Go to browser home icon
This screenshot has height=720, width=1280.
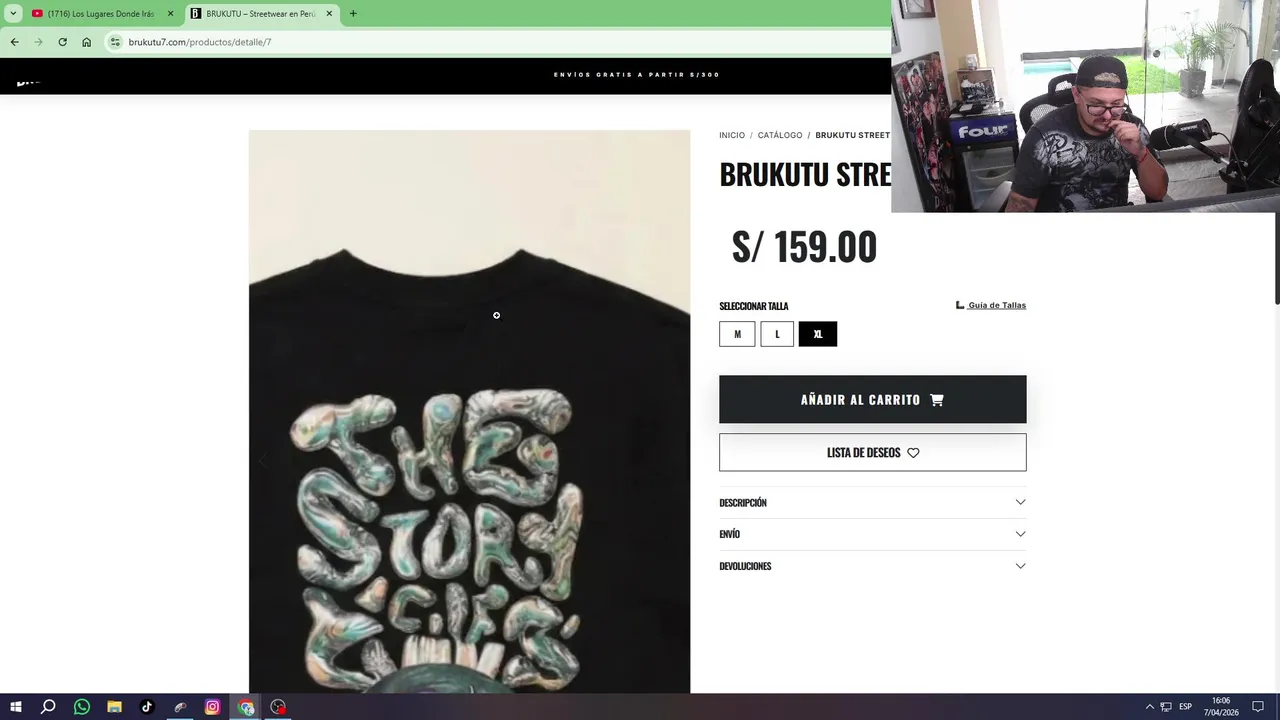click(87, 42)
